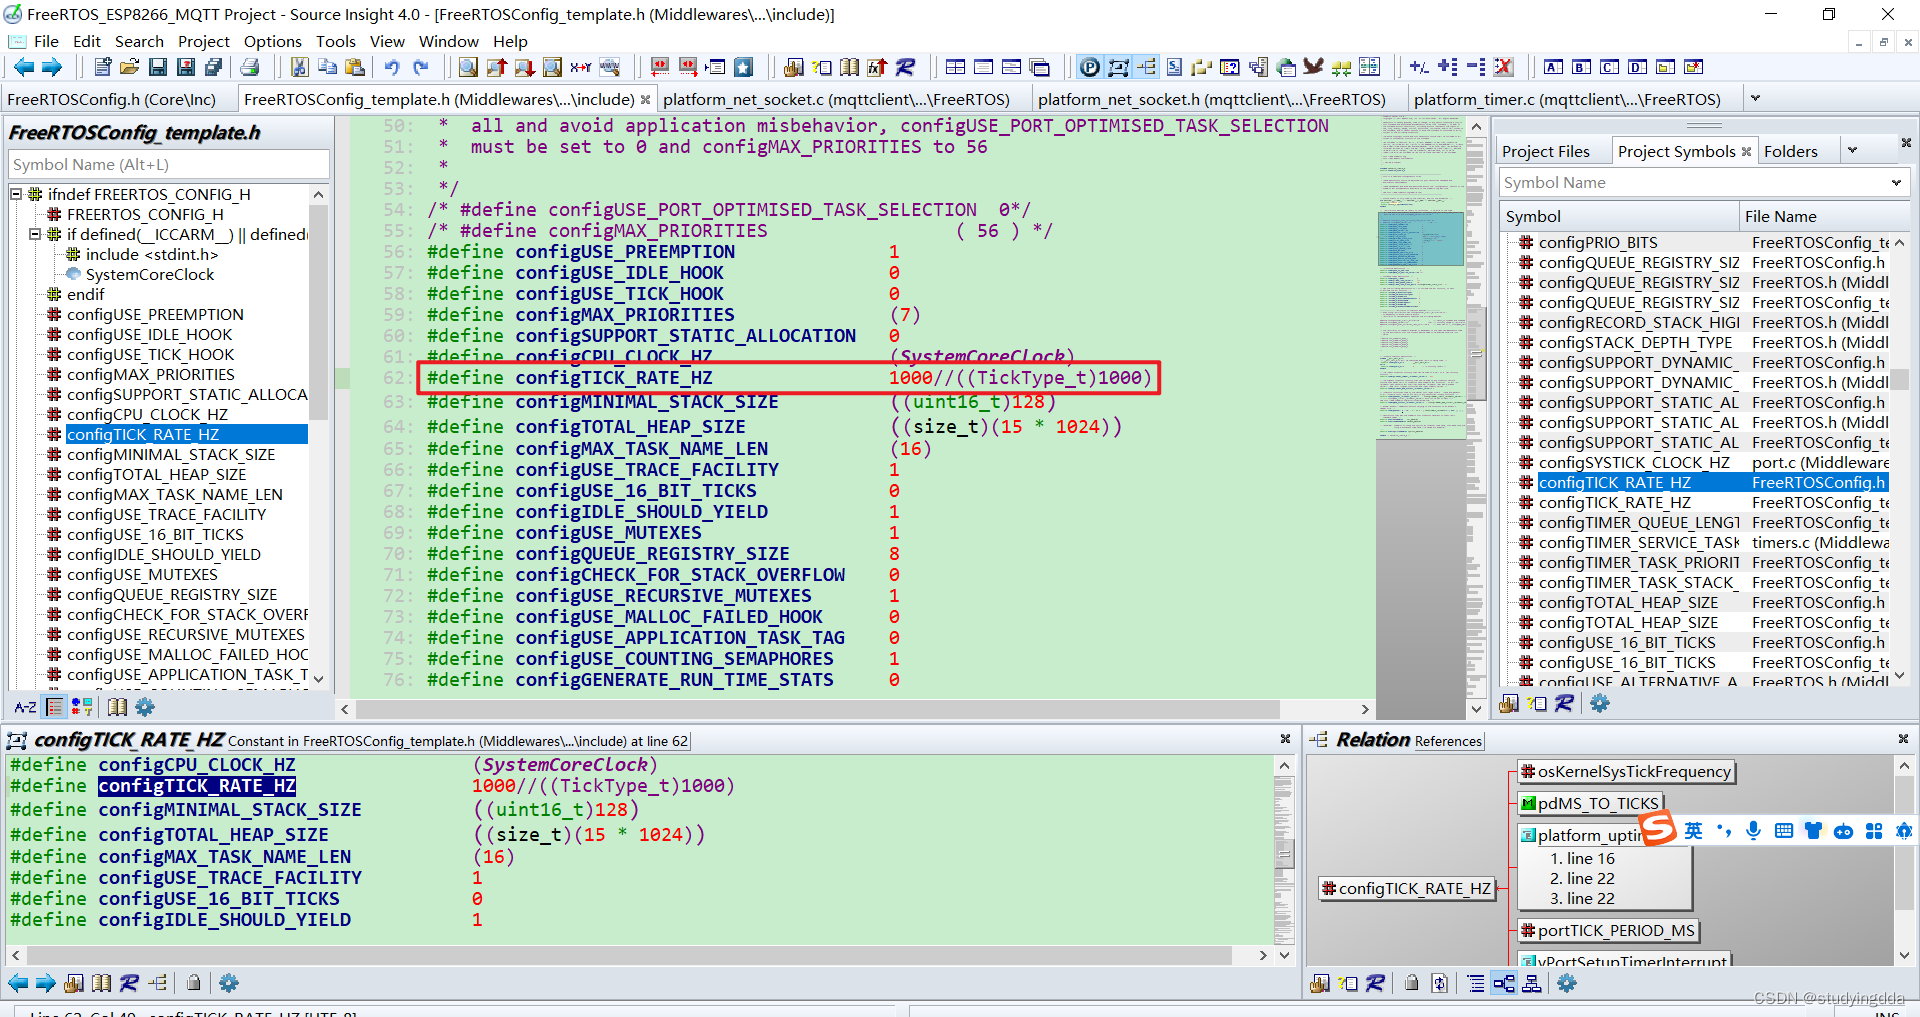Toggle the Relation window panel button
Screen dimensions: 1920x1017
pyautogui.click(x=1147, y=67)
